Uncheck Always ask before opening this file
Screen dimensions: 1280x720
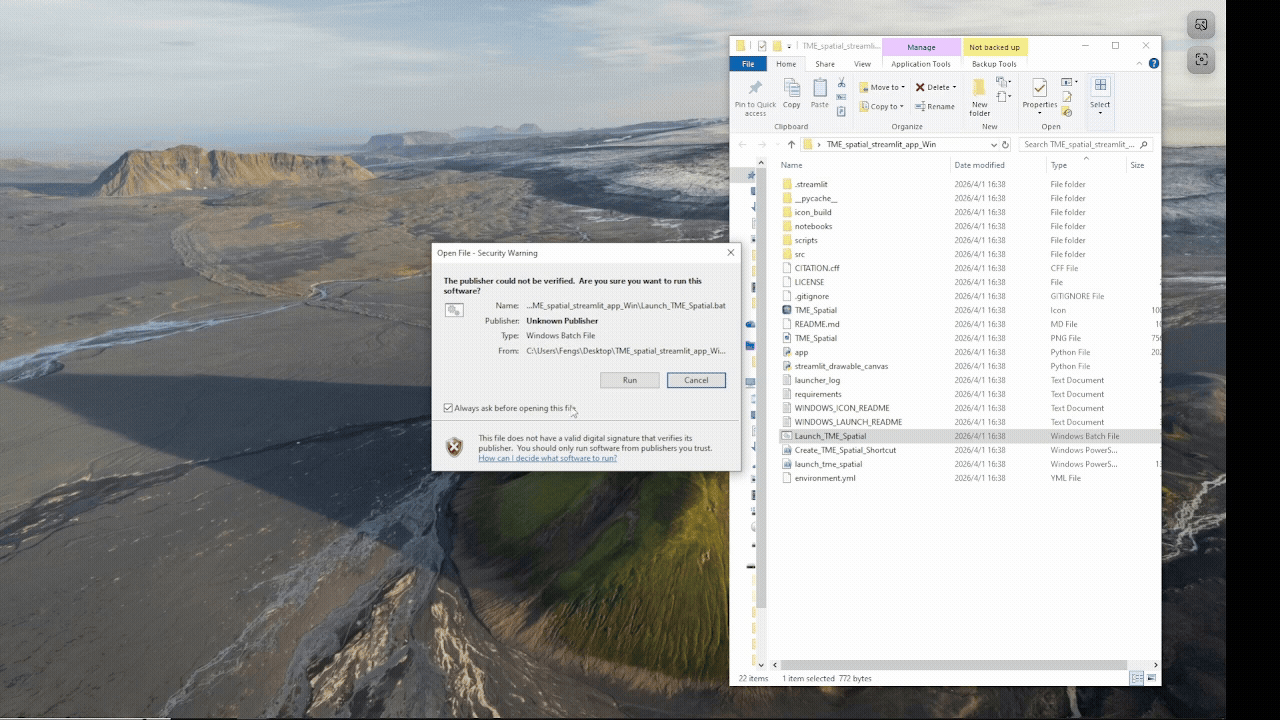[x=447, y=407]
